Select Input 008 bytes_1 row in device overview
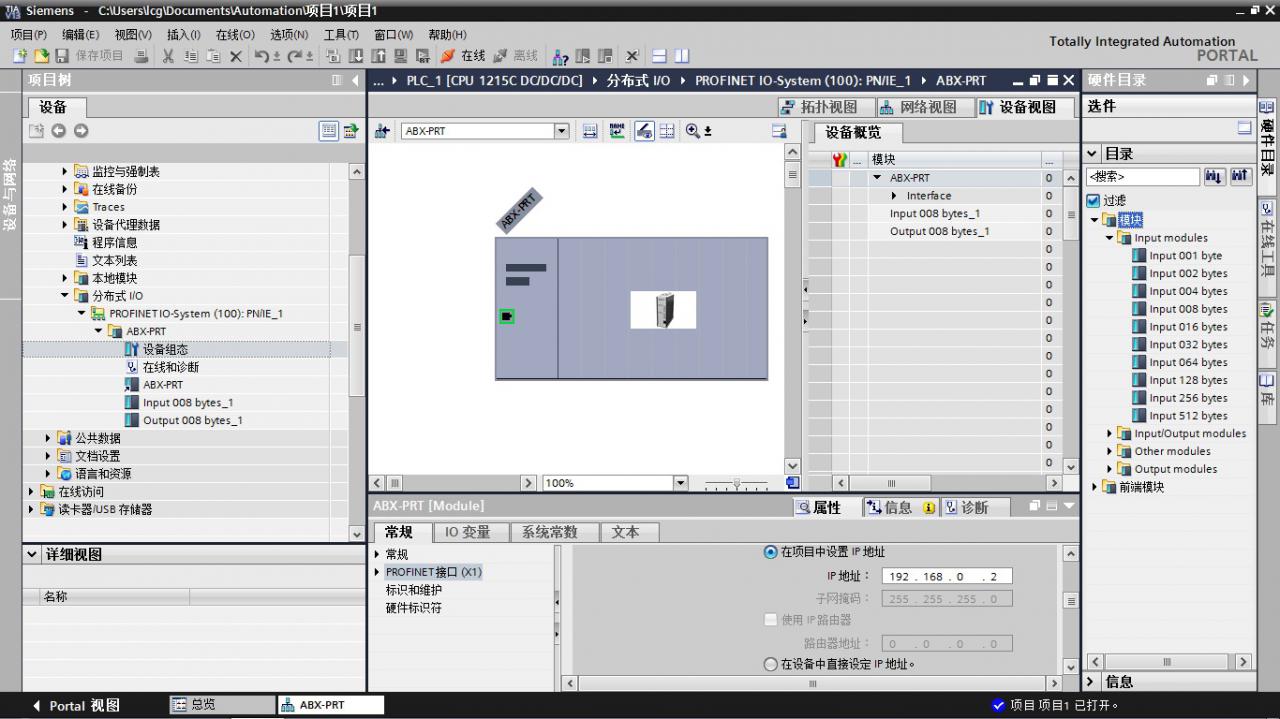The width and height of the screenshot is (1280, 719). coord(935,214)
